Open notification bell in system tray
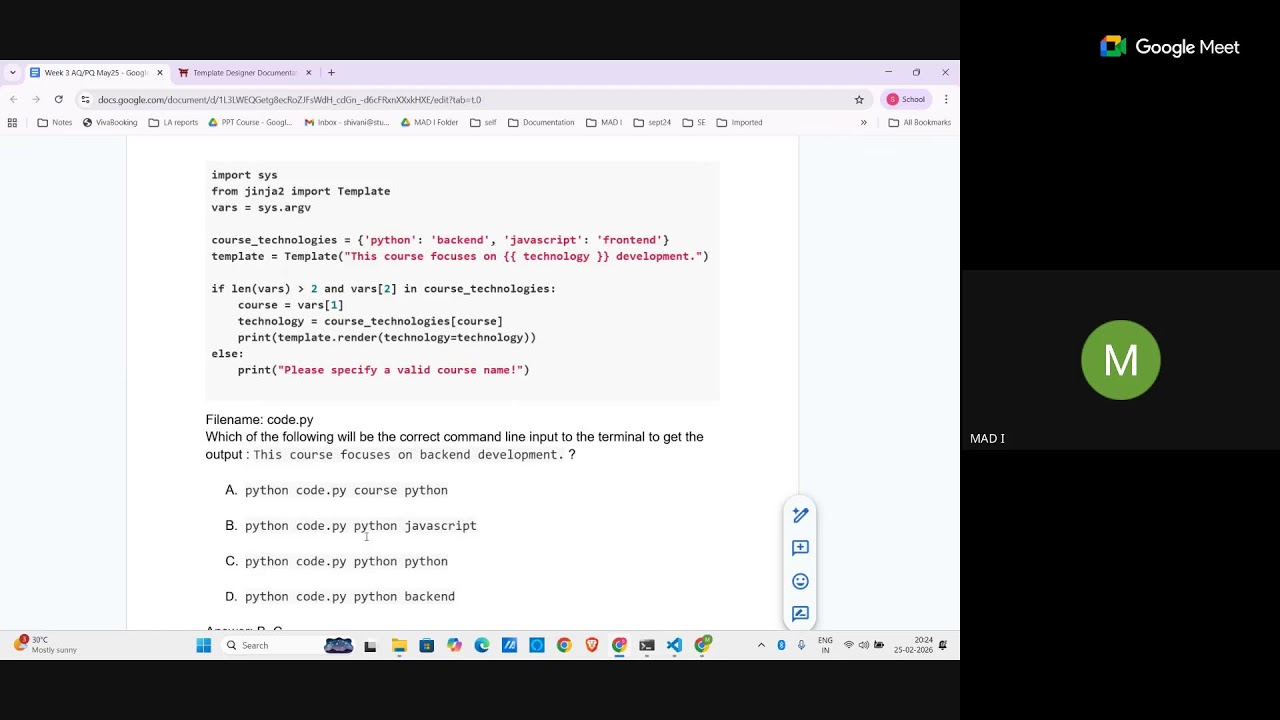The image size is (1280, 720). 942,645
